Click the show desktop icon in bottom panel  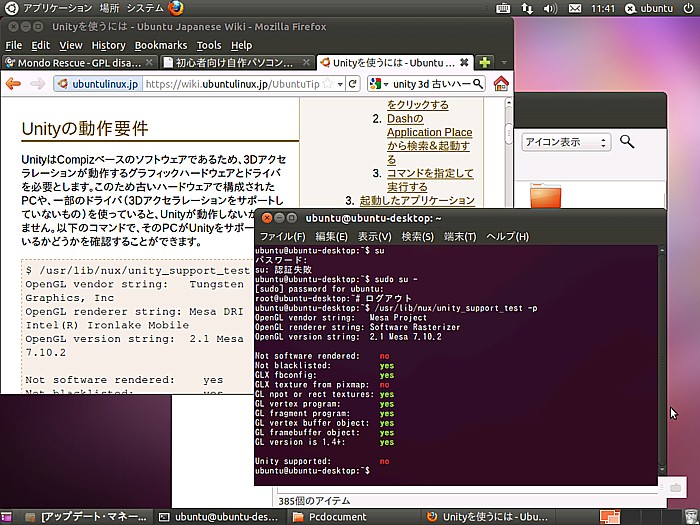tap(6, 517)
